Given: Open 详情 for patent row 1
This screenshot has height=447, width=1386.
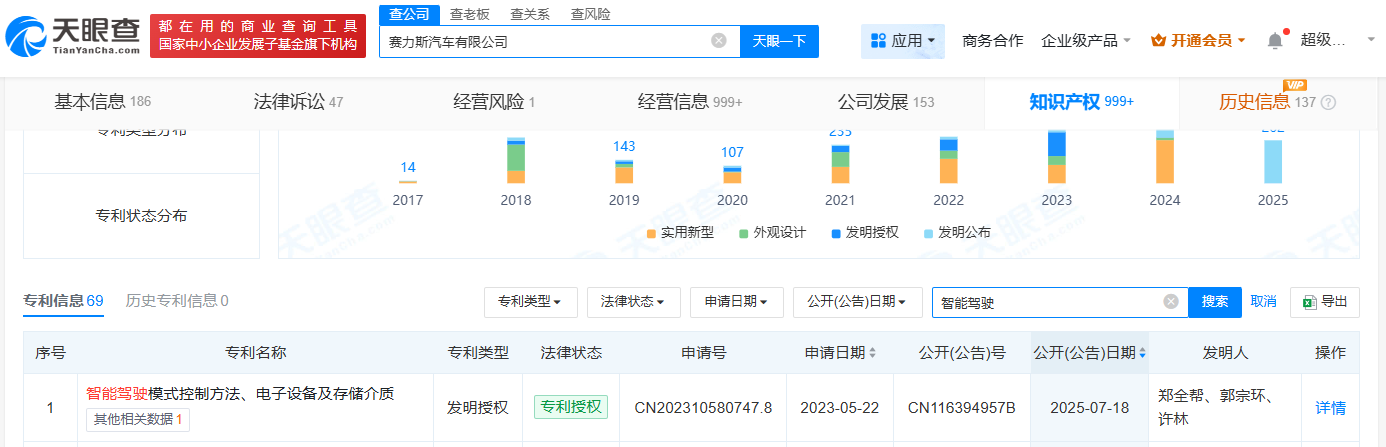Looking at the screenshot, I should pos(1330,407).
